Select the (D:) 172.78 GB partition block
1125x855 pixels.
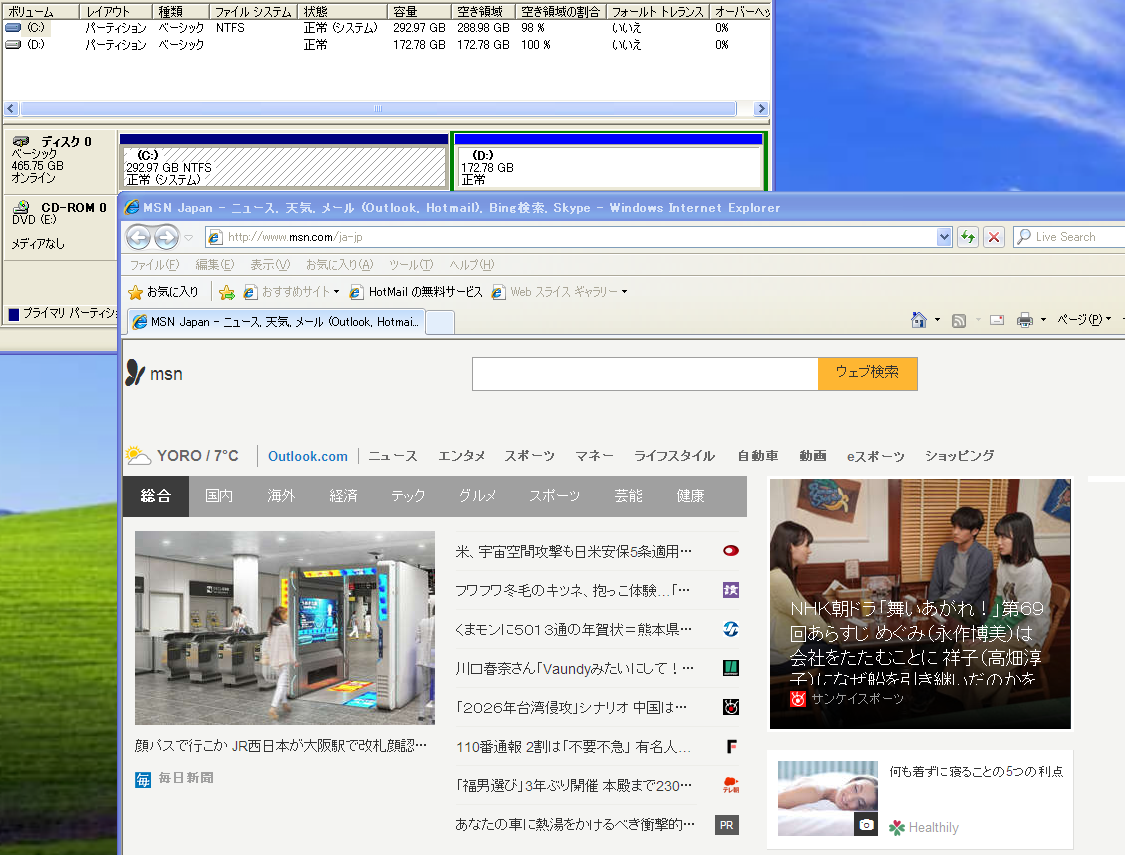[608, 161]
